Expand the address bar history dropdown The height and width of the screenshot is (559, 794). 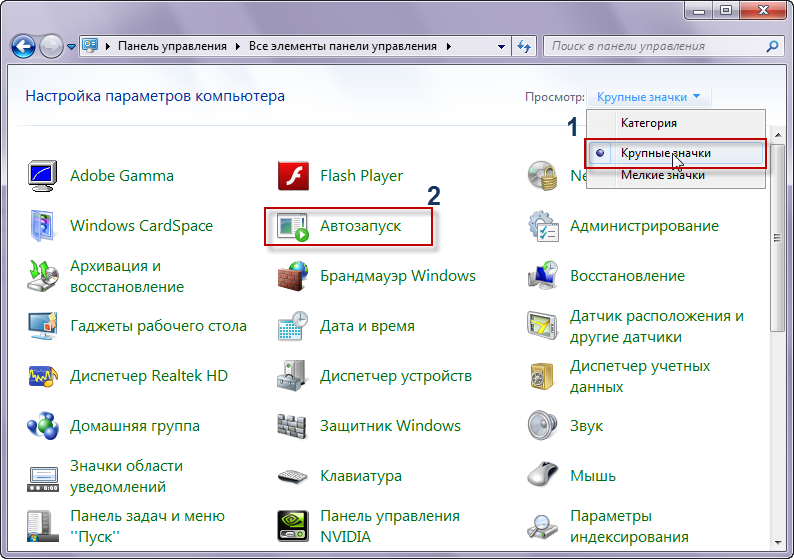(x=501, y=47)
